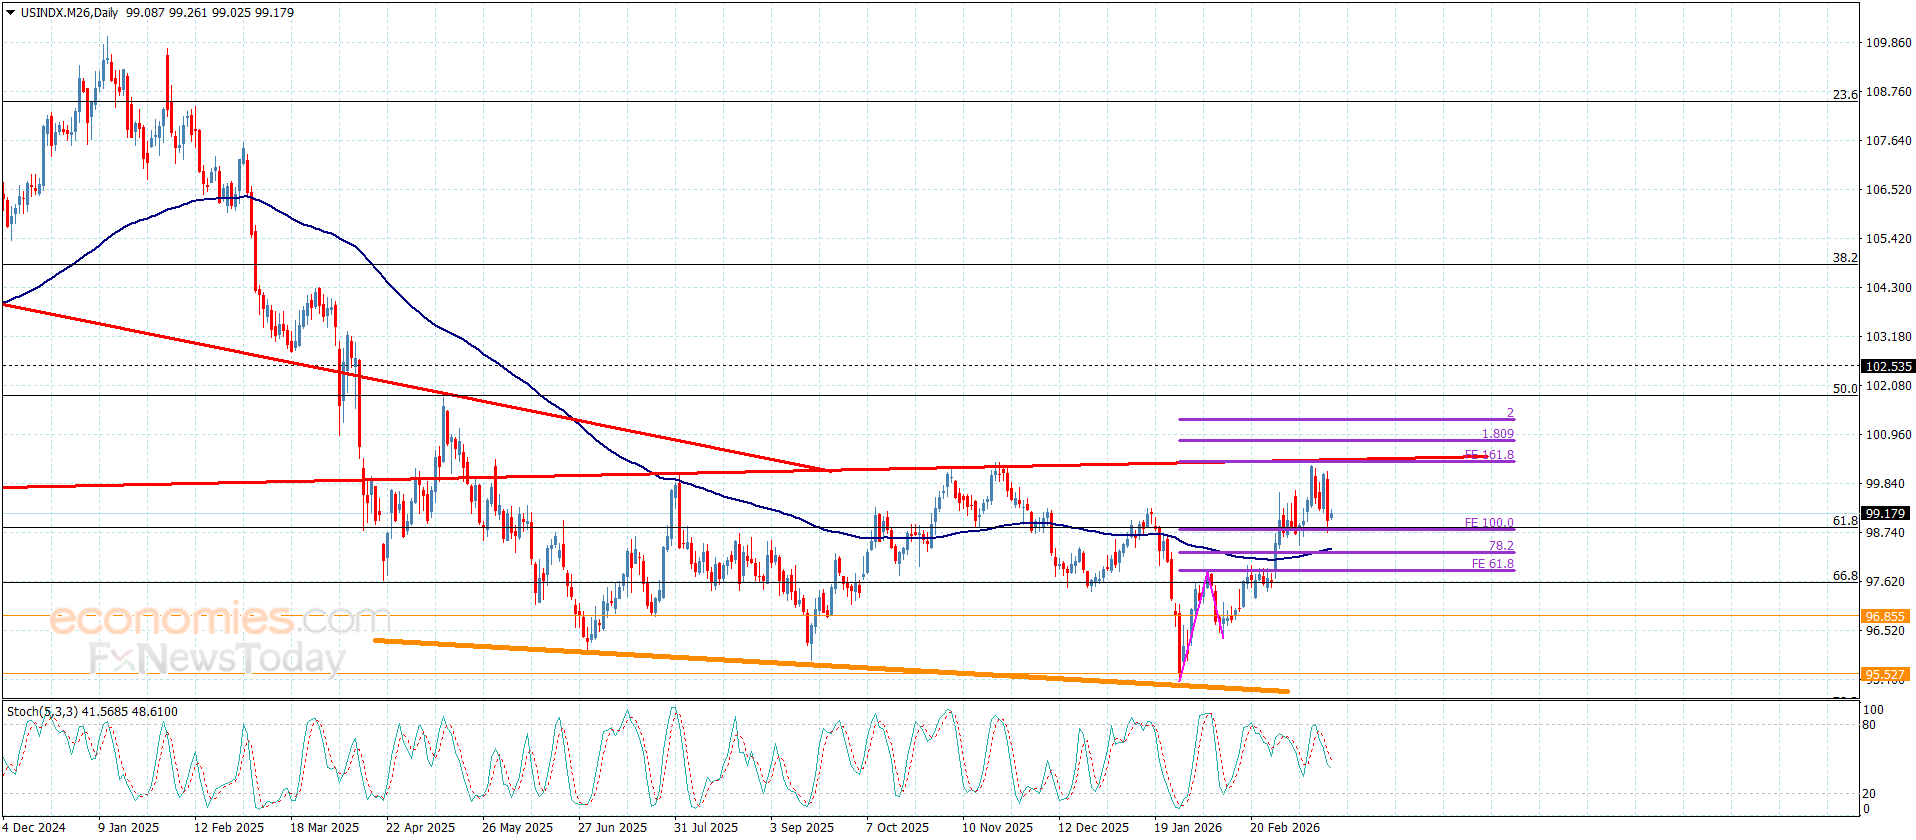
Task: Select the USINDX.M26,Daily chart title text
Action: [x=69, y=13]
